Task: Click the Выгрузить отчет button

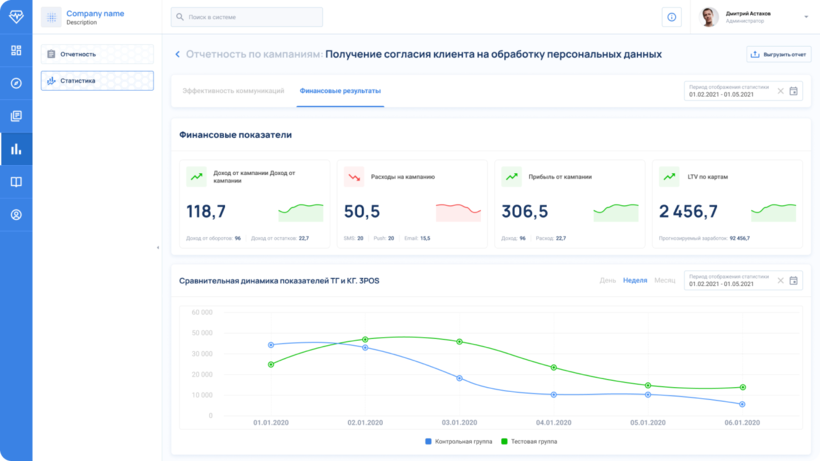Action: point(778,54)
